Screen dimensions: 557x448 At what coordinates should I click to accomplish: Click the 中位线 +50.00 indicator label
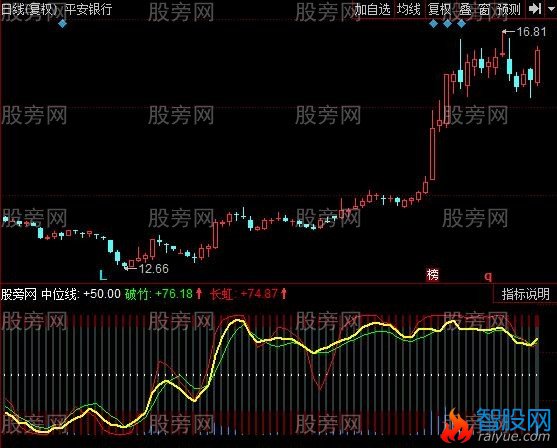click(x=81, y=294)
